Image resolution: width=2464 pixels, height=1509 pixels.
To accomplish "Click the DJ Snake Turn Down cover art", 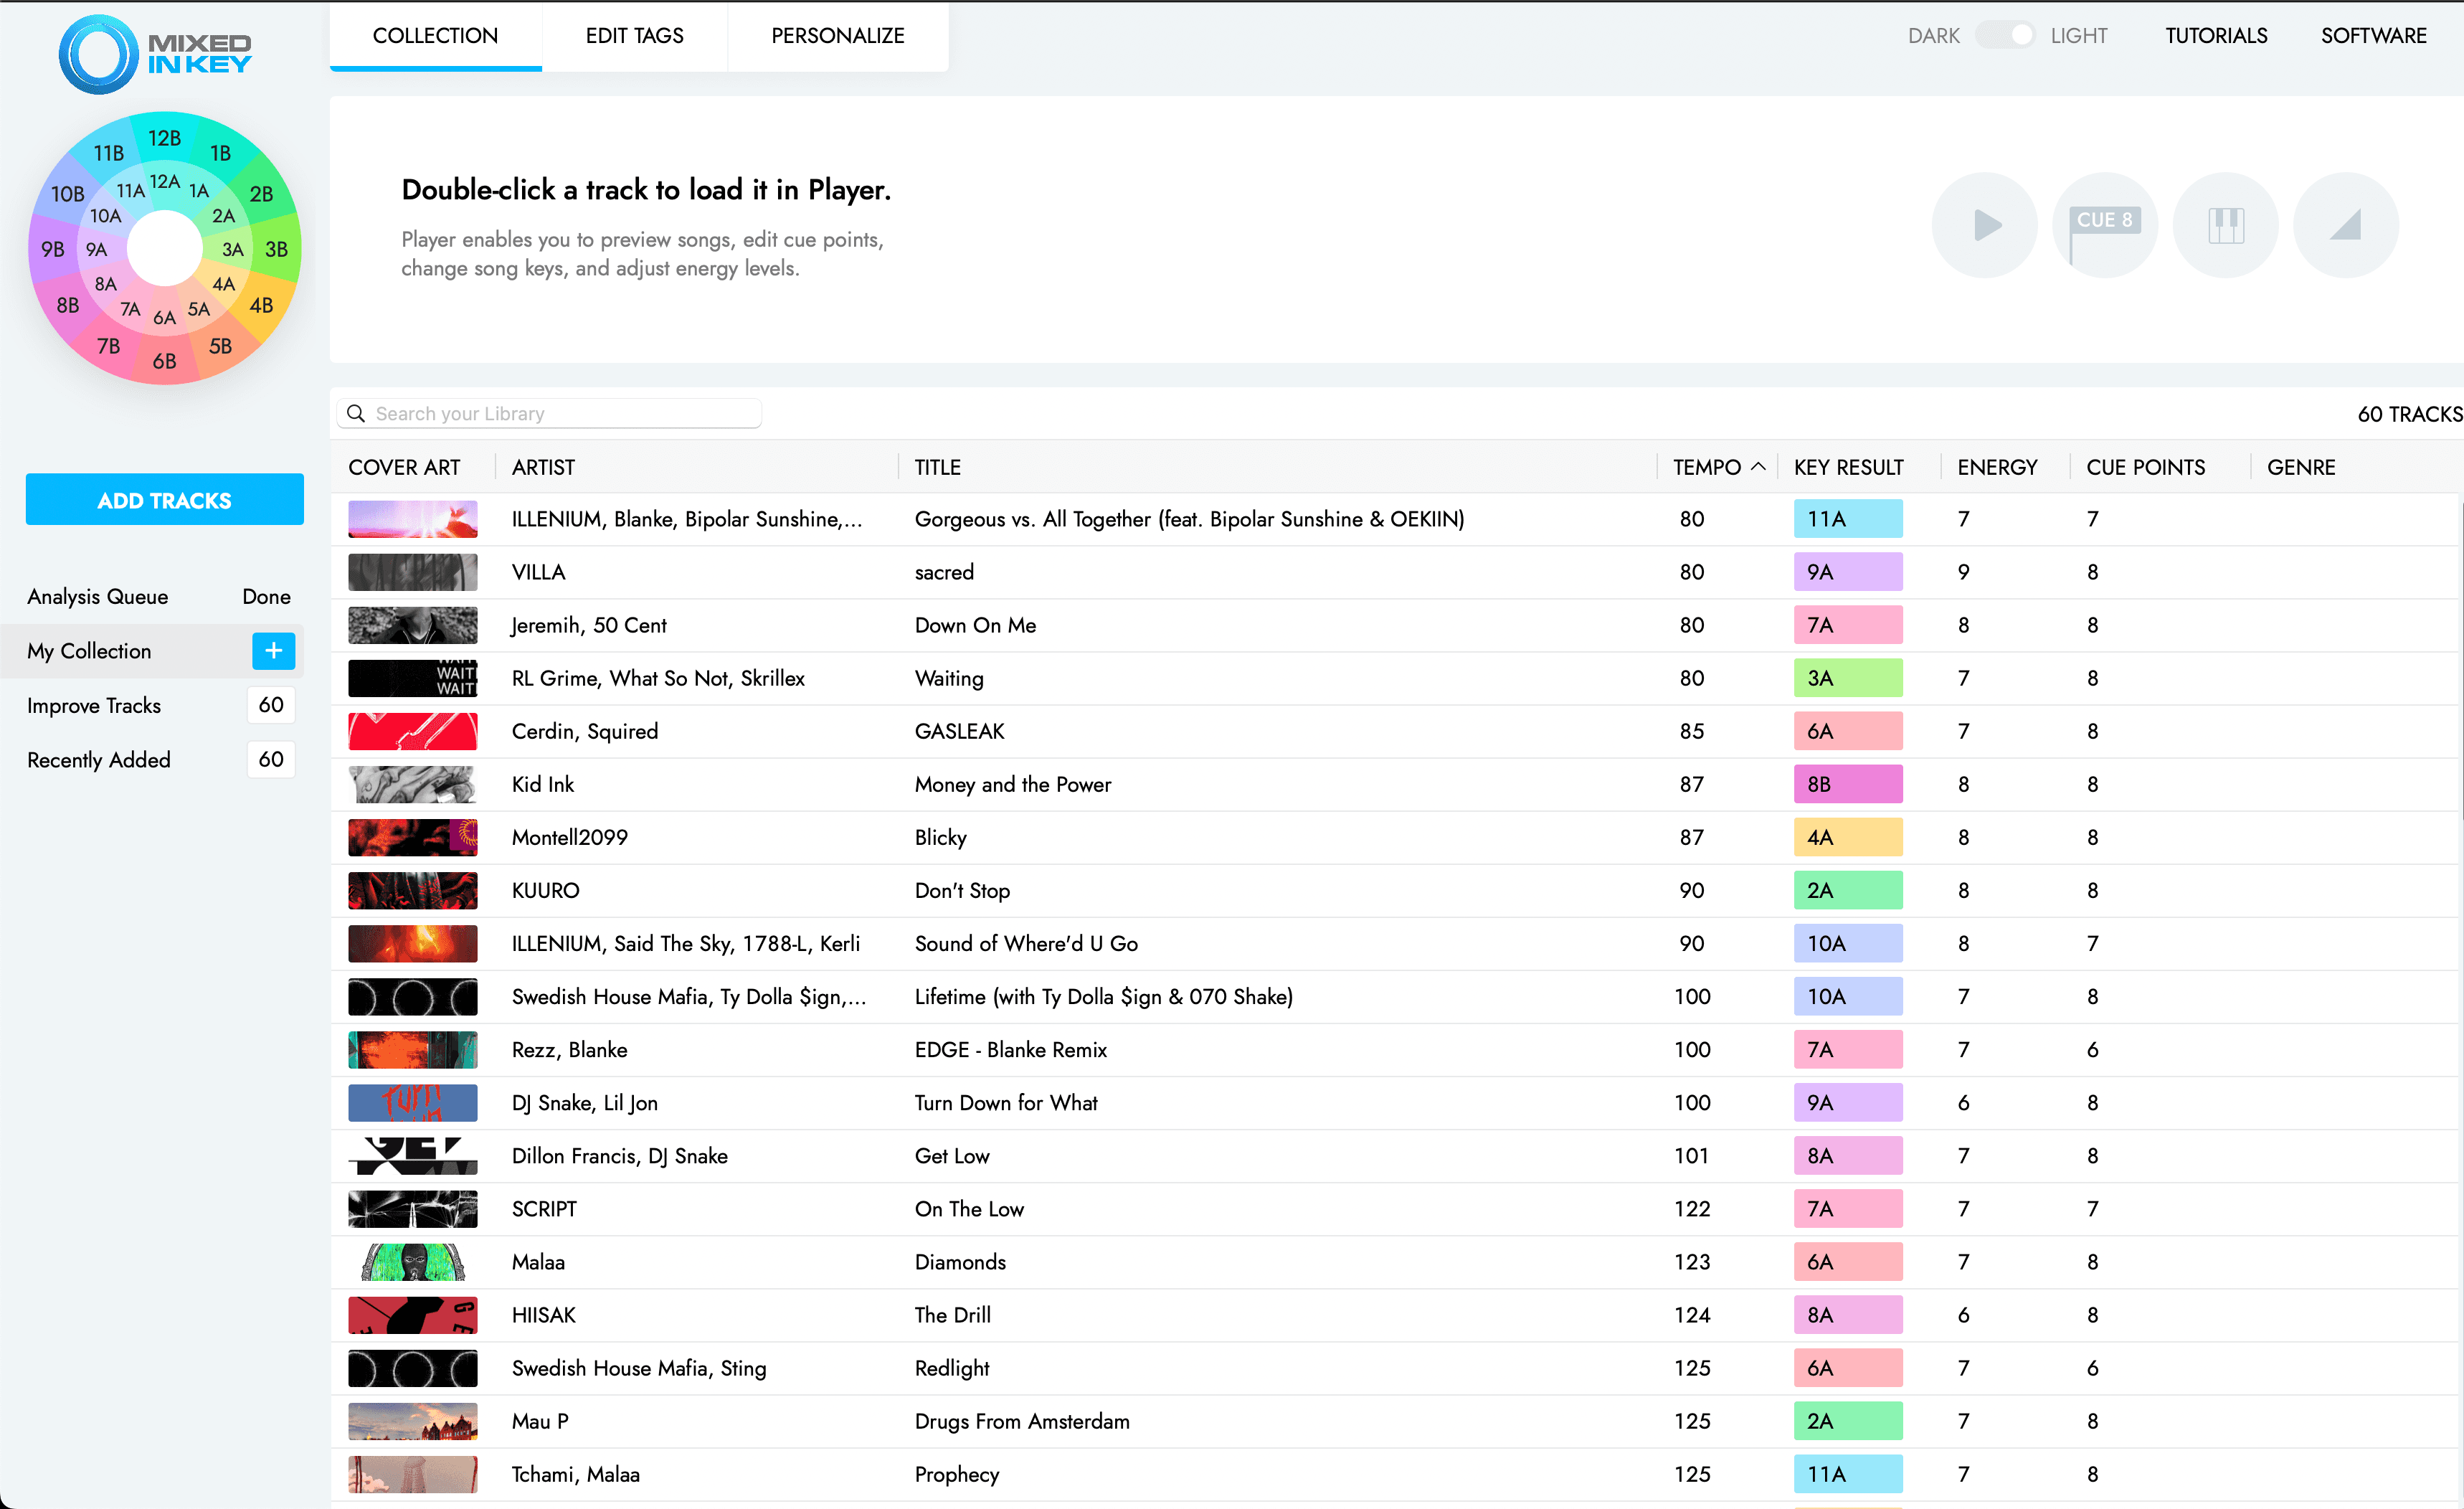I will [412, 1103].
